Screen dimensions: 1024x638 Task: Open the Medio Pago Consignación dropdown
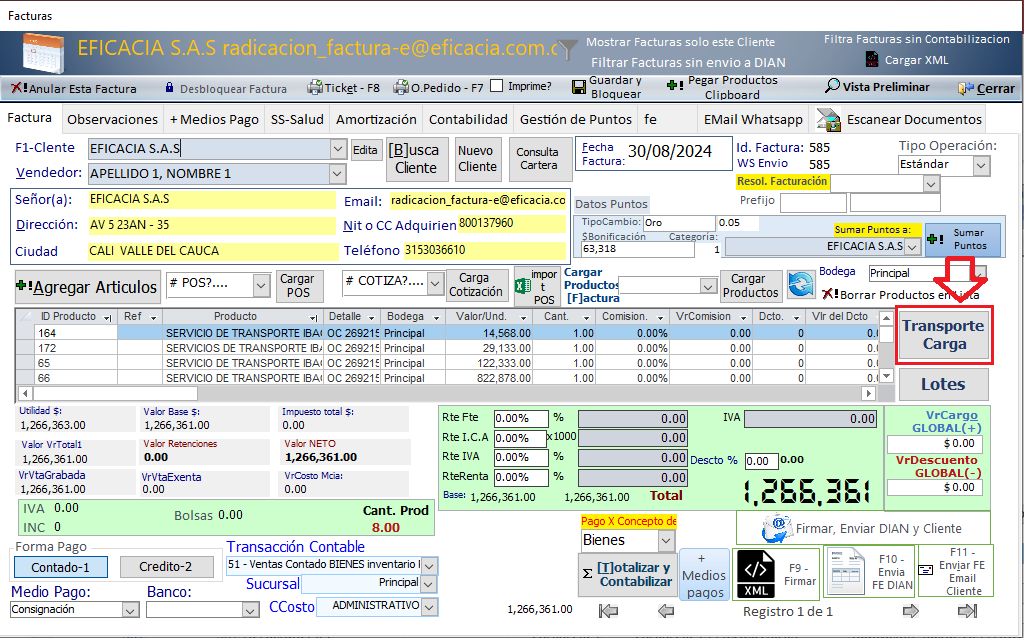point(130,610)
